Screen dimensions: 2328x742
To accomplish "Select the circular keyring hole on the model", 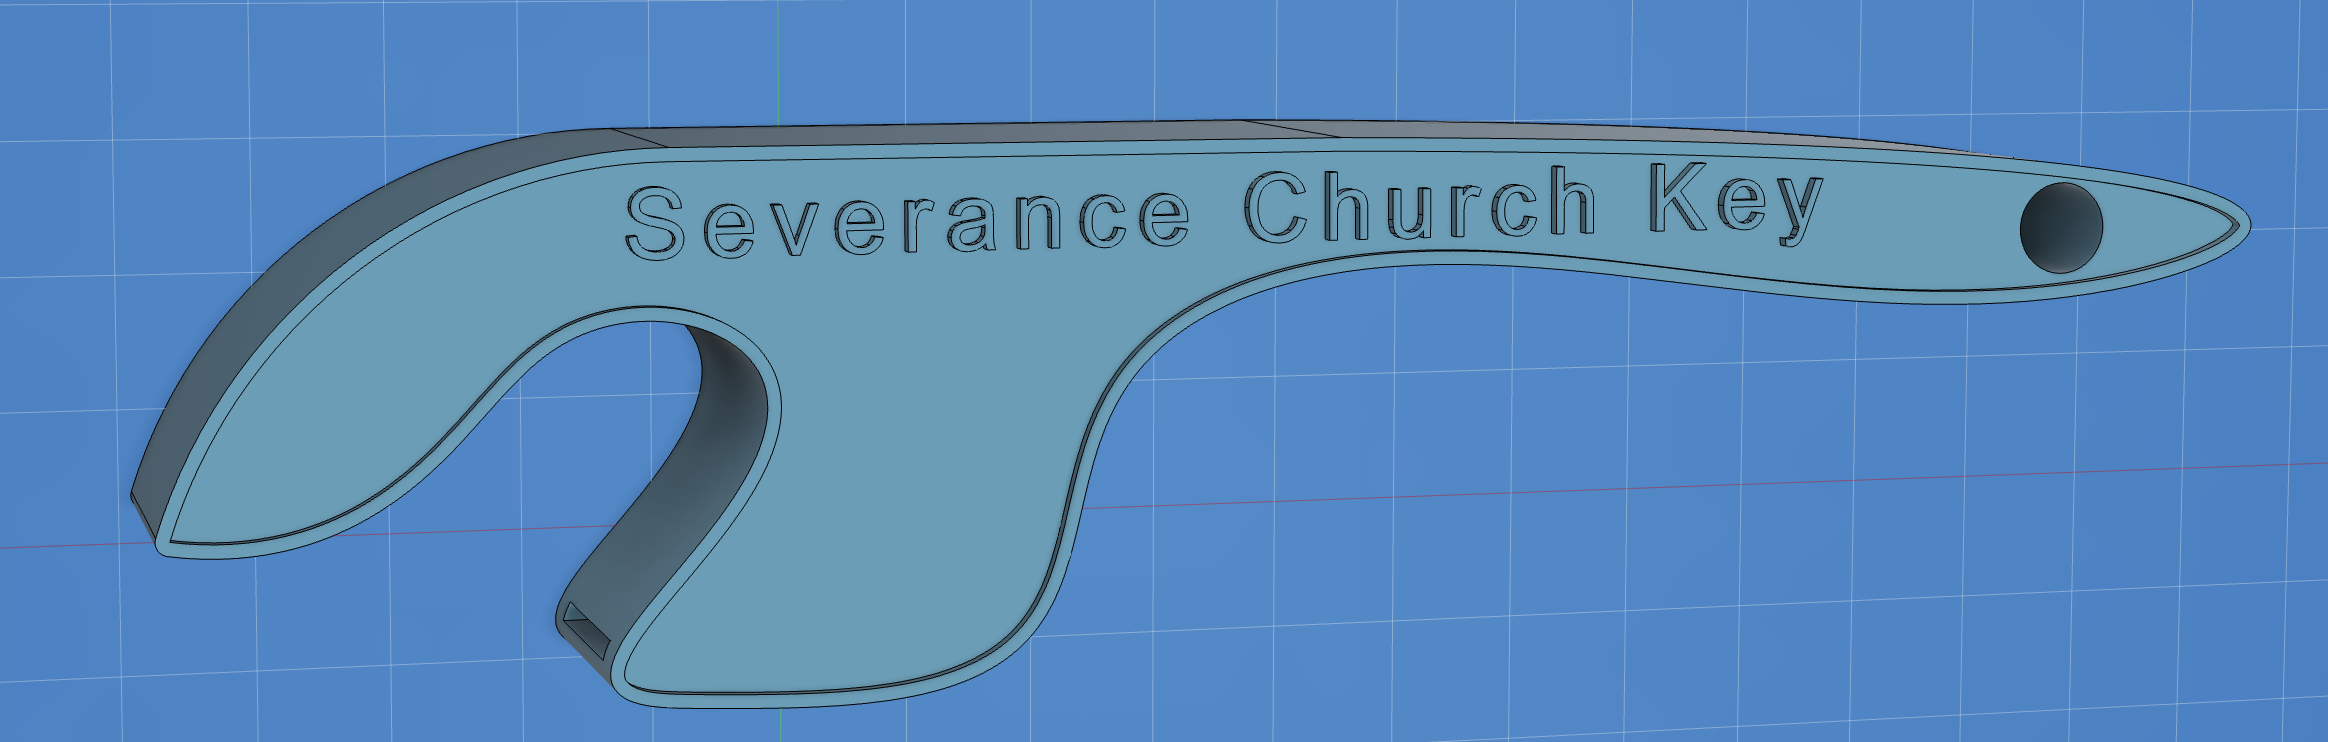I will (2061, 228).
